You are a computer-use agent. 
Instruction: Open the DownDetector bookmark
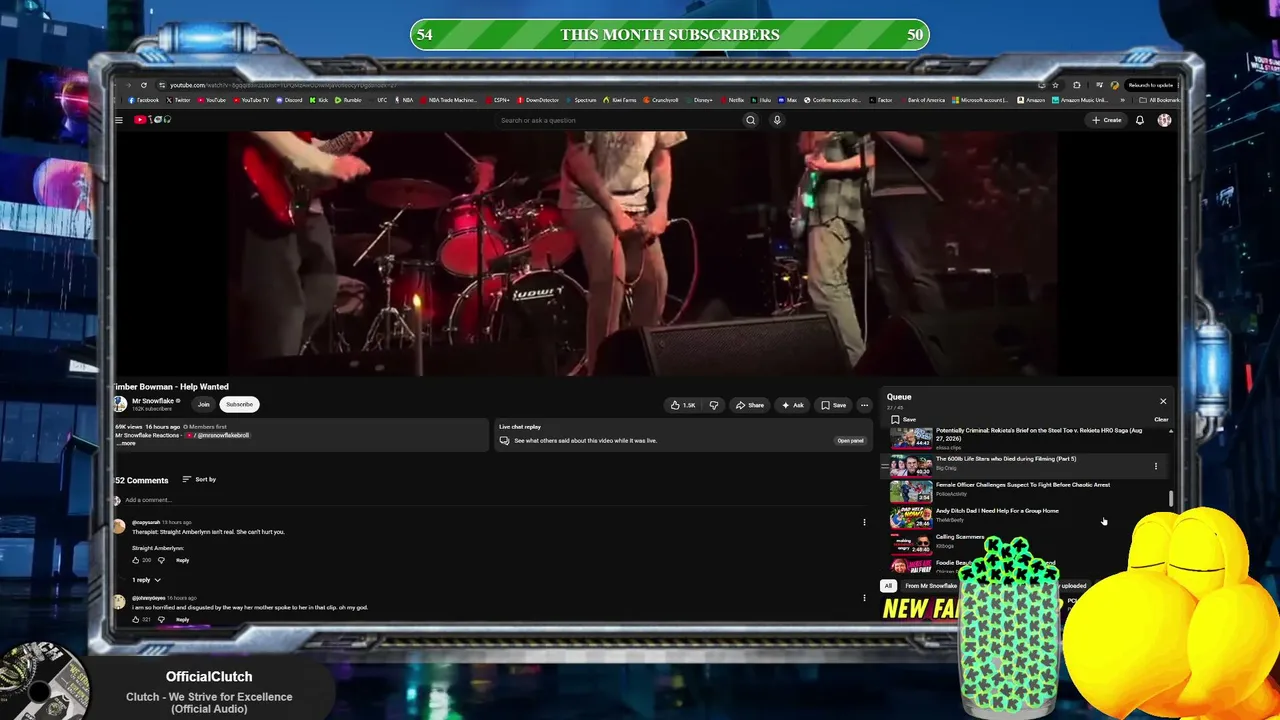[x=539, y=100]
